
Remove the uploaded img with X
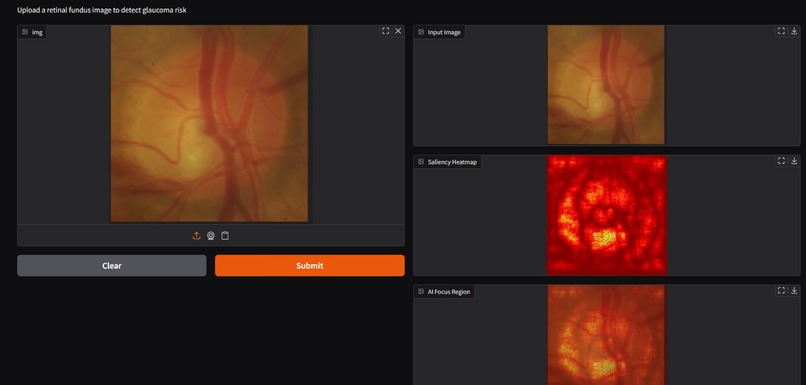tap(398, 31)
